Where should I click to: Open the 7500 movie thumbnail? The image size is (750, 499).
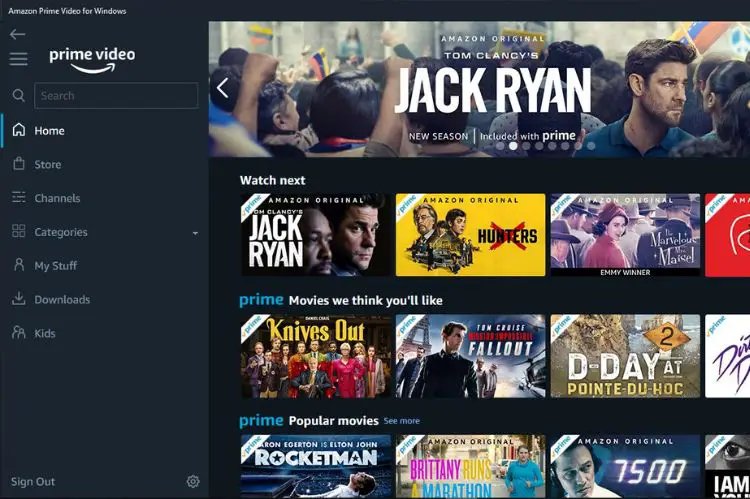[625, 466]
